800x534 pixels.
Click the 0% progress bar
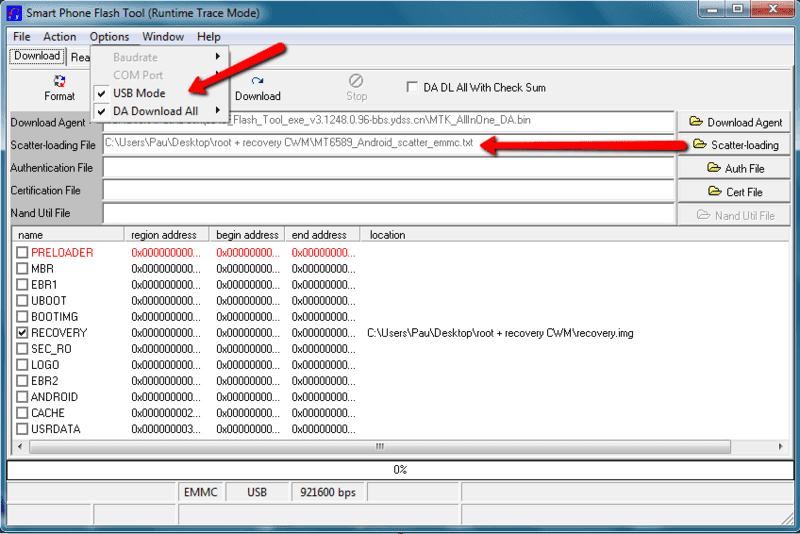(x=400, y=470)
